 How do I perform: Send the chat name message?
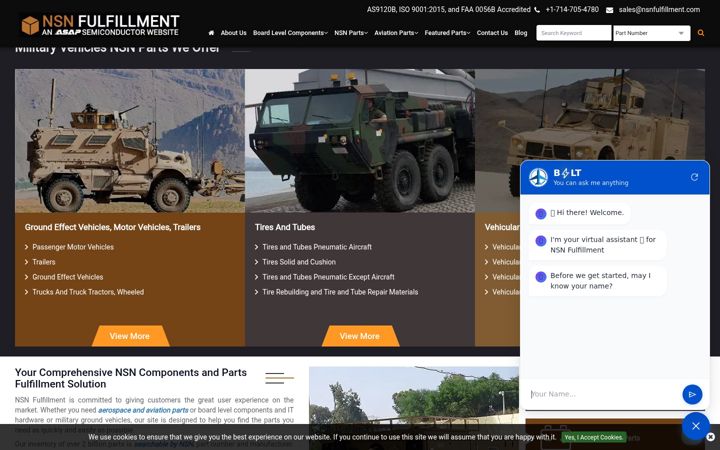(692, 394)
